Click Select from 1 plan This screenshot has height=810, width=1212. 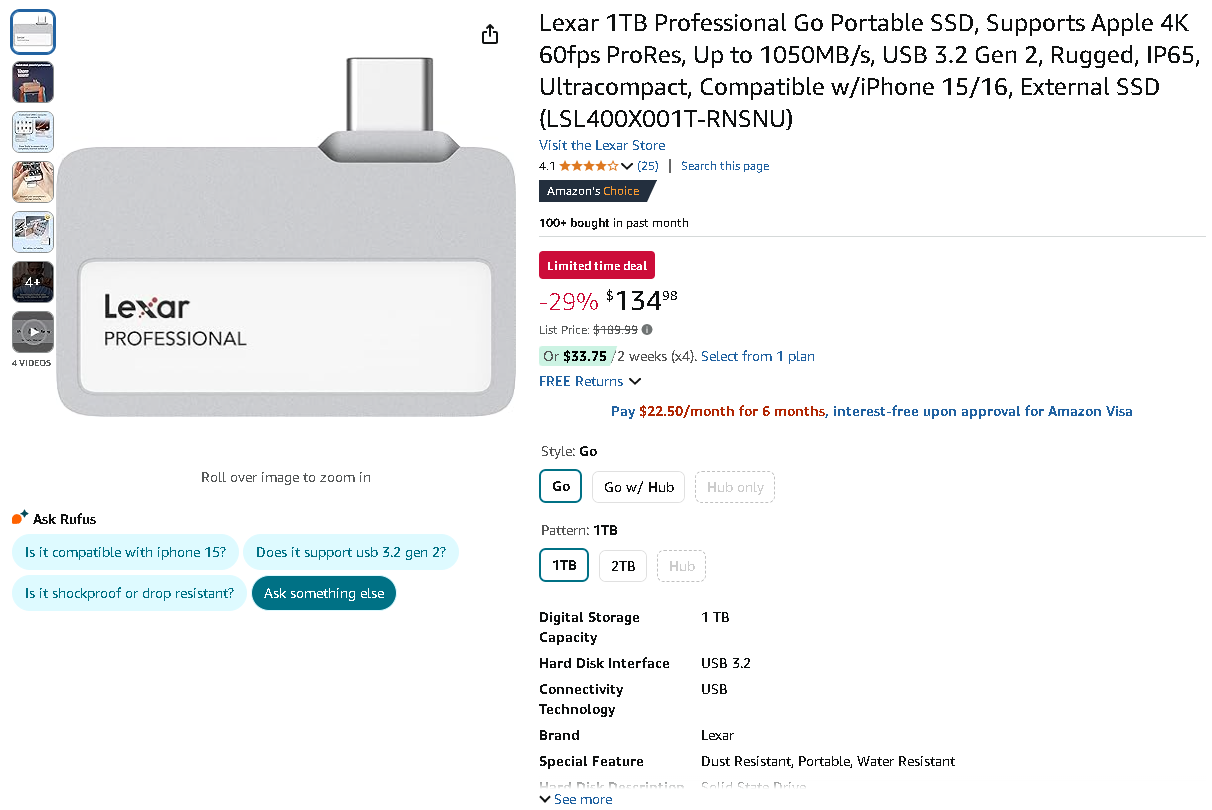tap(757, 356)
